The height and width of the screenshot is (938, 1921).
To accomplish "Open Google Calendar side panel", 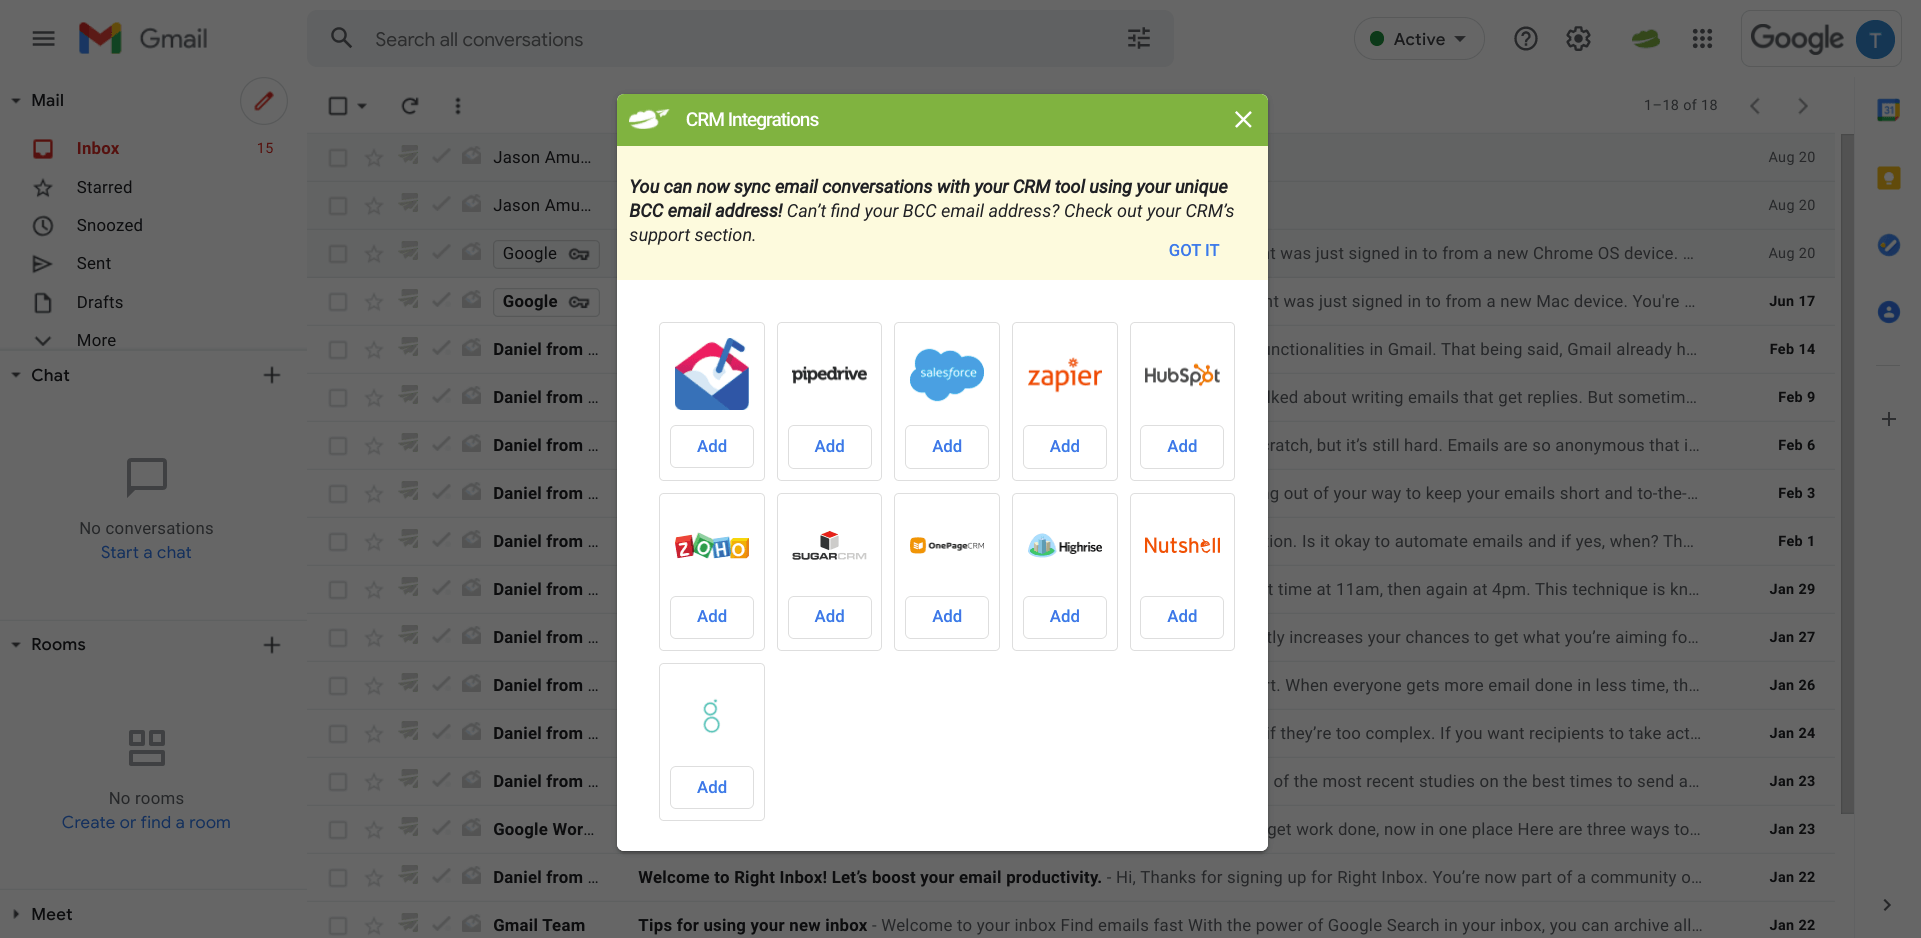I will pyautogui.click(x=1888, y=110).
